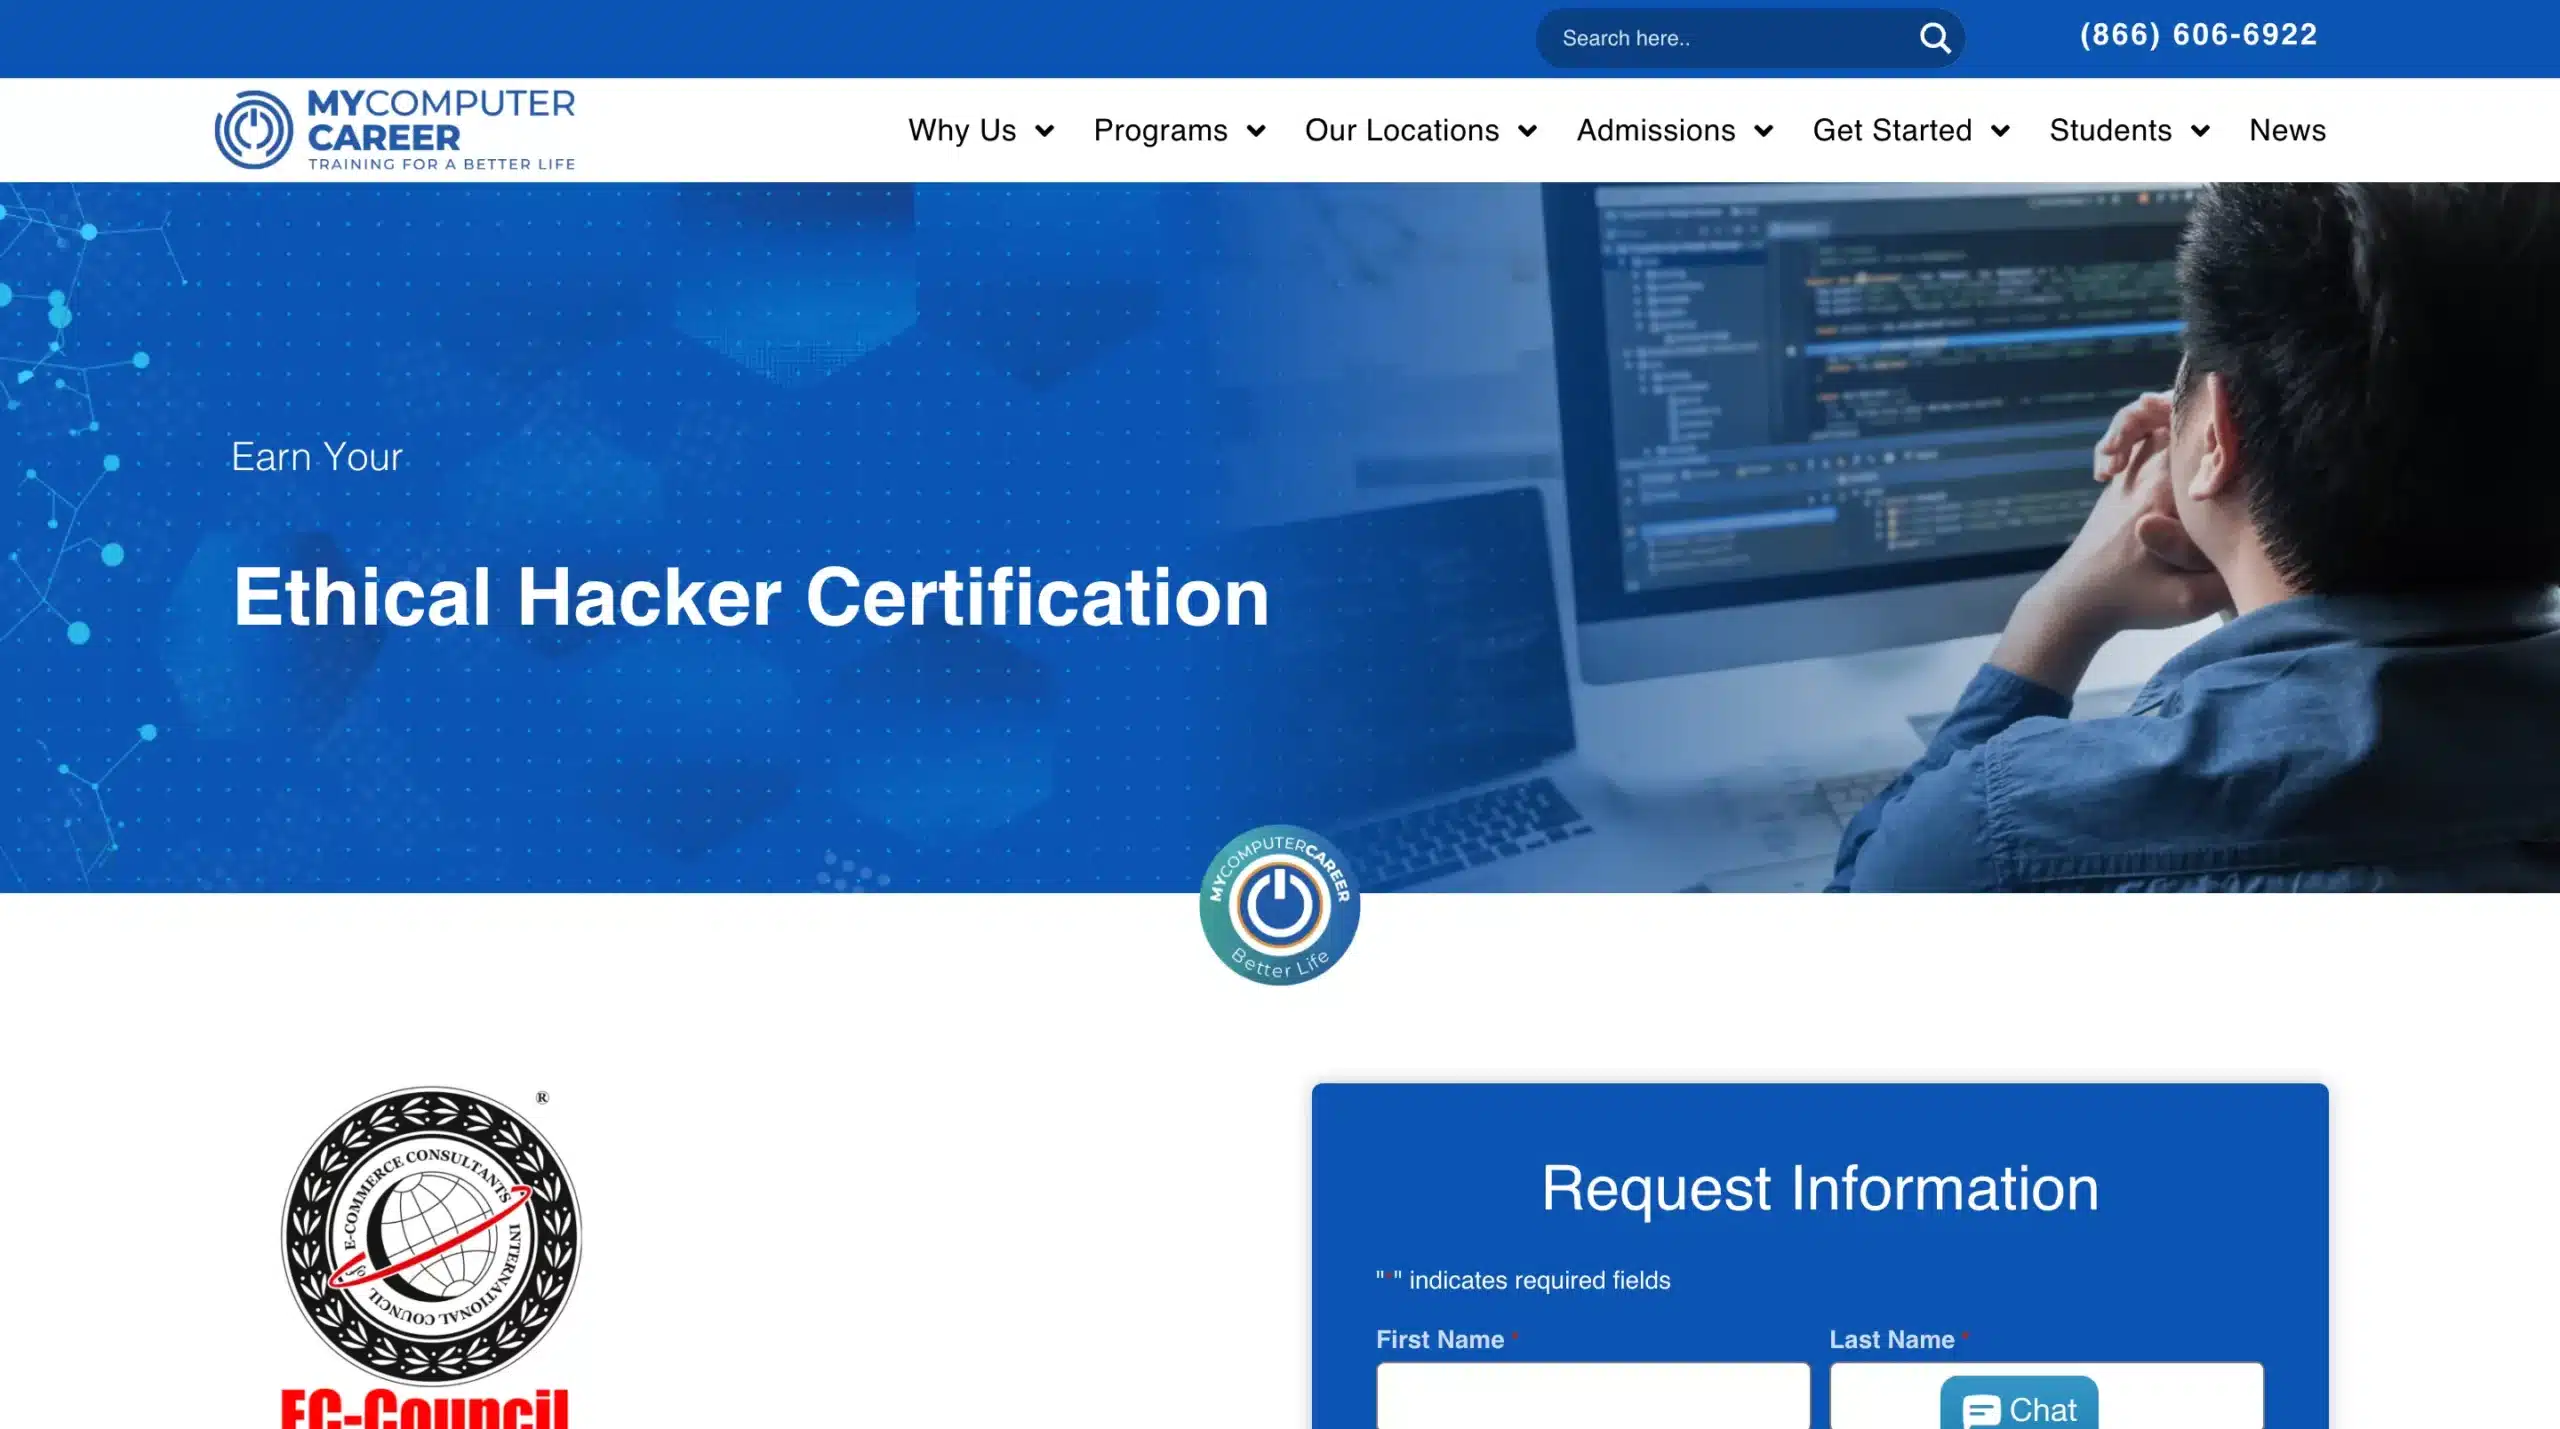
Task: Click the search magnifying glass icon
Action: click(1934, 39)
